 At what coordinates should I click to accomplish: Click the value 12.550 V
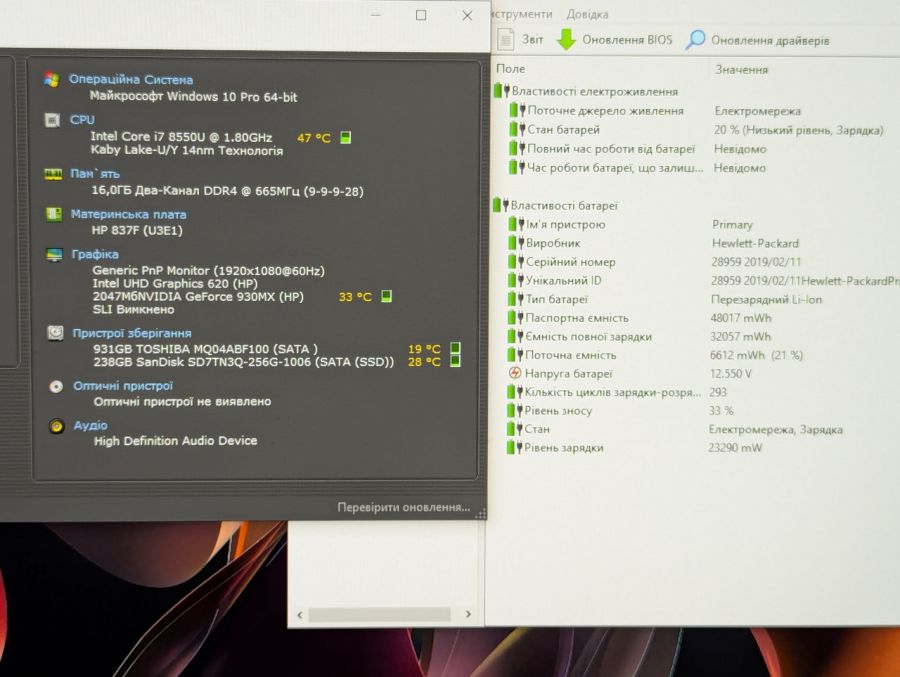(731, 374)
